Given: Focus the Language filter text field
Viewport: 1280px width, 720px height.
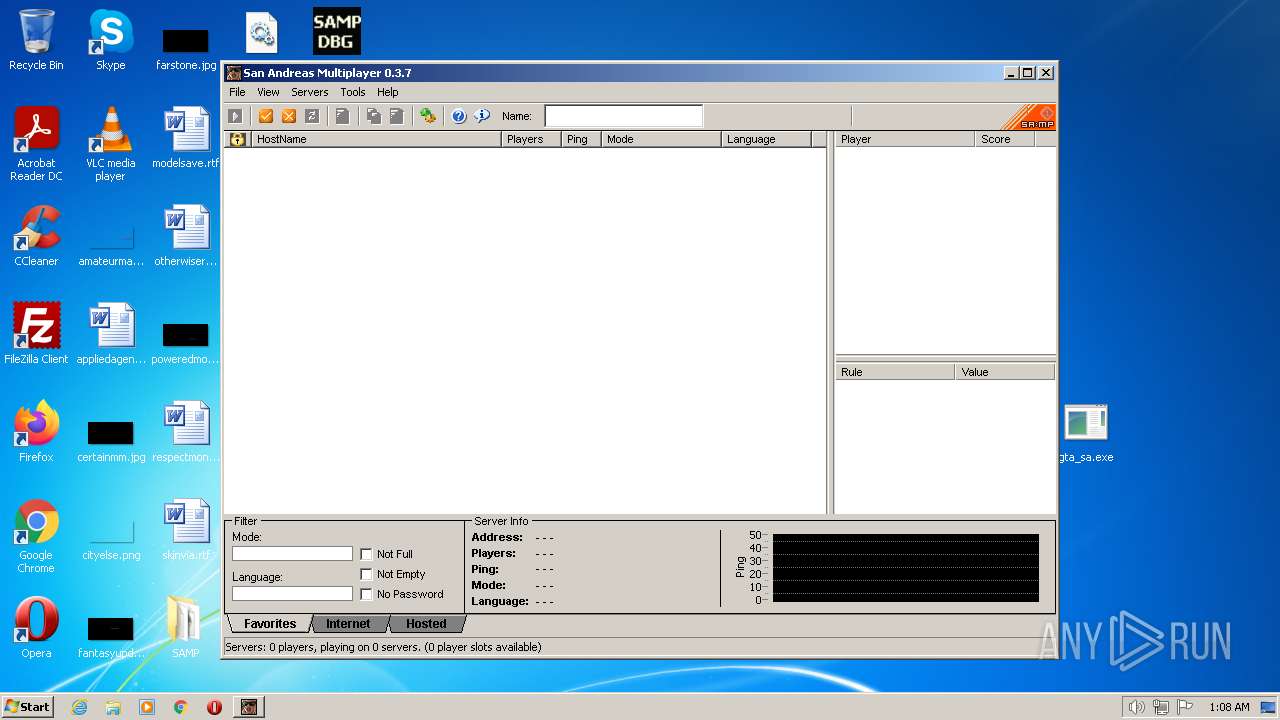Looking at the screenshot, I should (292, 594).
